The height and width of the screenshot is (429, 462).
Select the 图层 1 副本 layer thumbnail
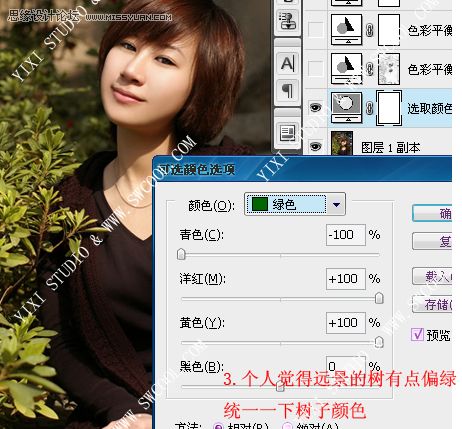point(342,143)
